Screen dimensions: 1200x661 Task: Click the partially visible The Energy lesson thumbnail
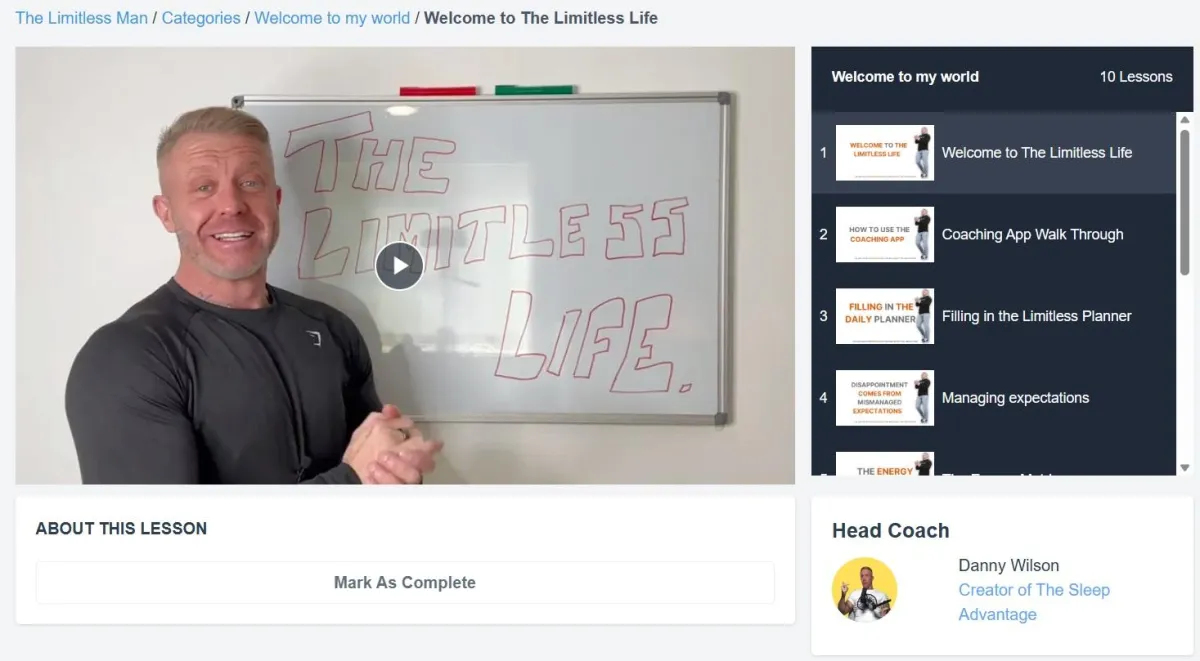pyautogui.click(x=885, y=464)
